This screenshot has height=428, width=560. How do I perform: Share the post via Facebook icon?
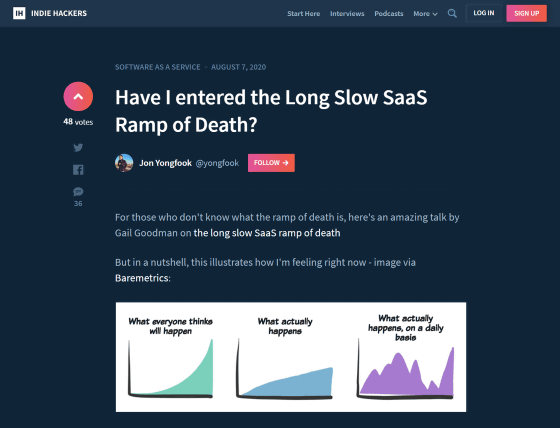click(78, 170)
